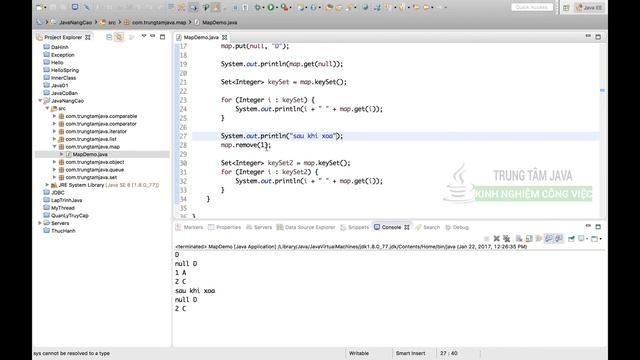Click the Open Console icon
The height and width of the screenshot is (360, 640).
pyautogui.click(x=594, y=238)
